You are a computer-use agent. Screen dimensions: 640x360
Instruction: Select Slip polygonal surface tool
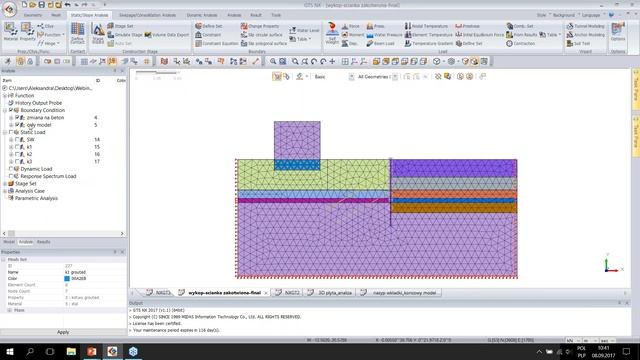point(264,43)
